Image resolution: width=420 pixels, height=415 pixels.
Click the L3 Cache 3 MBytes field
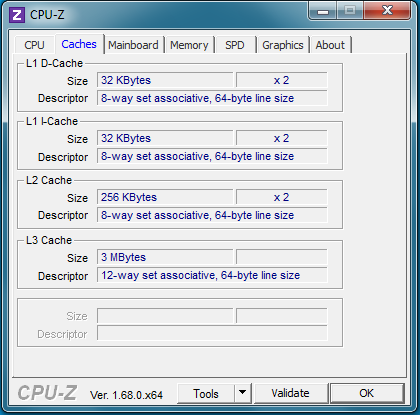click(x=165, y=257)
